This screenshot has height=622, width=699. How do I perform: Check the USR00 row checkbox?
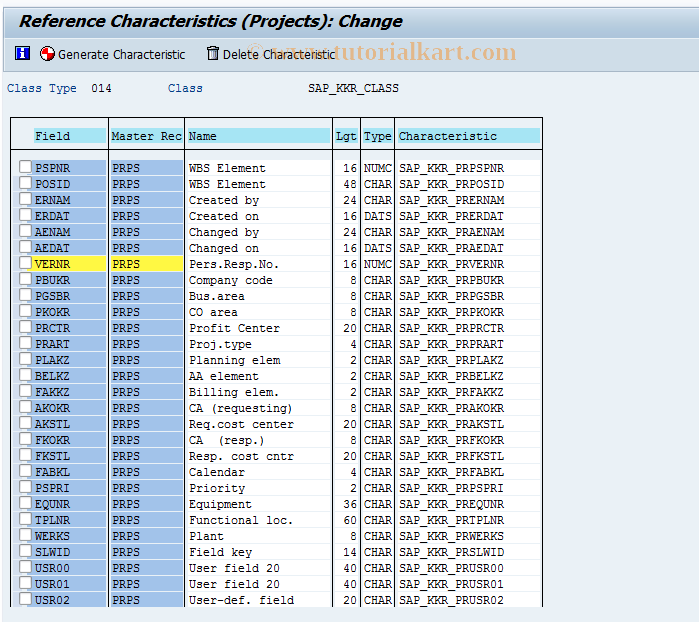click(25, 567)
